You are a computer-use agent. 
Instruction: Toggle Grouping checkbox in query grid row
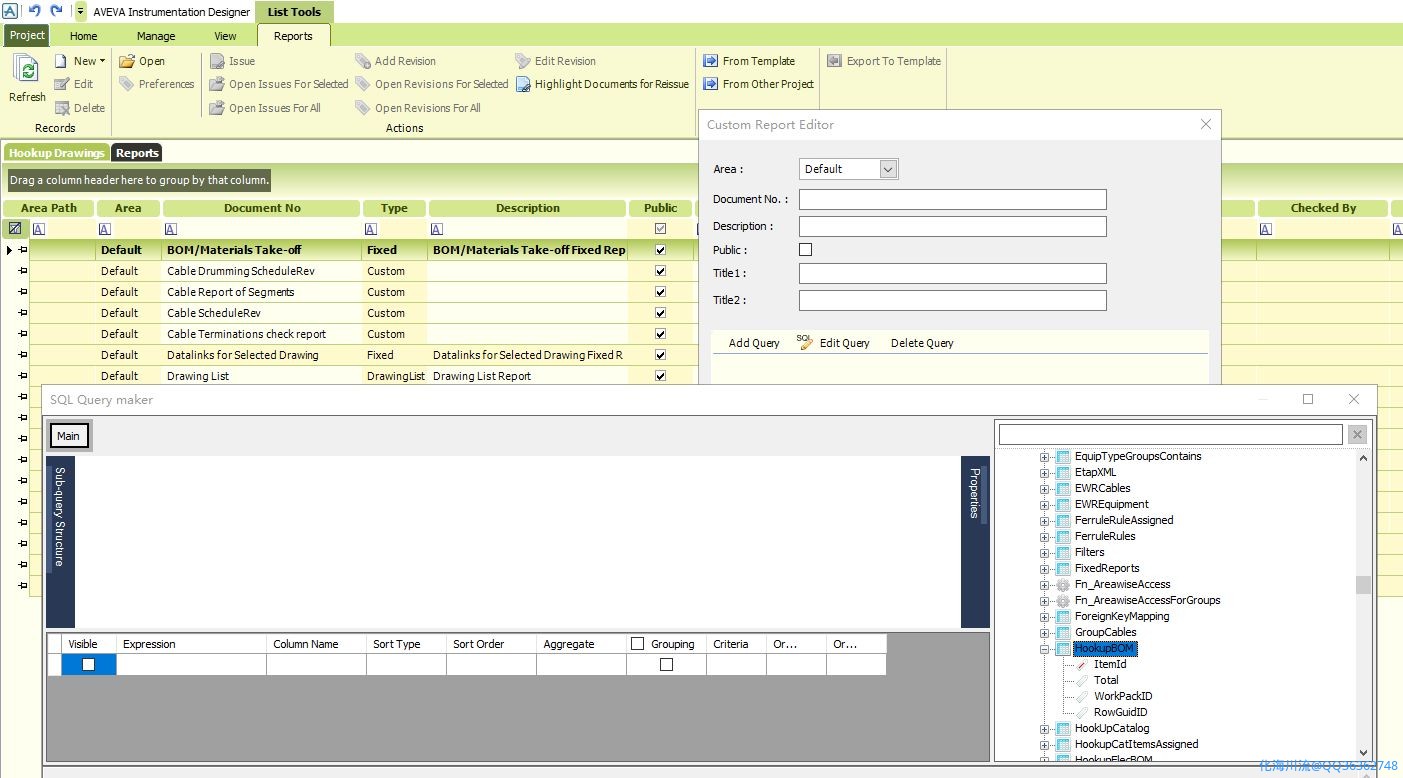click(667, 664)
